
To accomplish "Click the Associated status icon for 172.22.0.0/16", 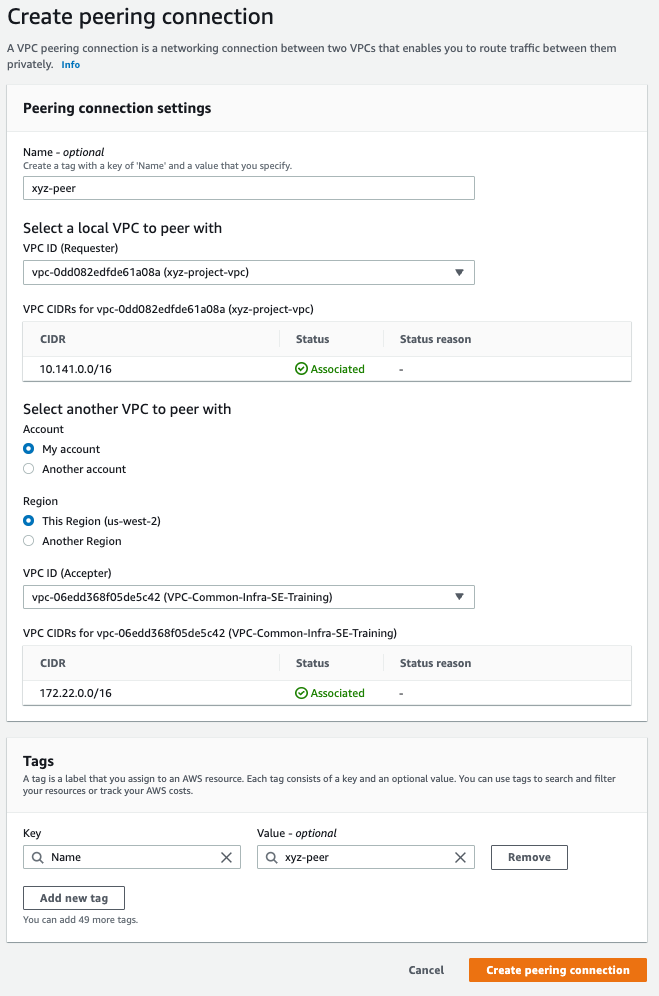I will pos(298,693).
